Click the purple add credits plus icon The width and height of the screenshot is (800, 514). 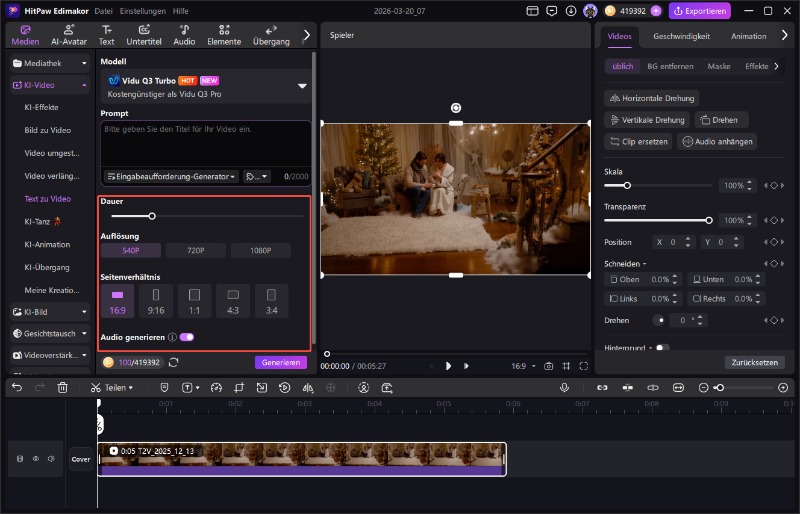coord(656,11)
